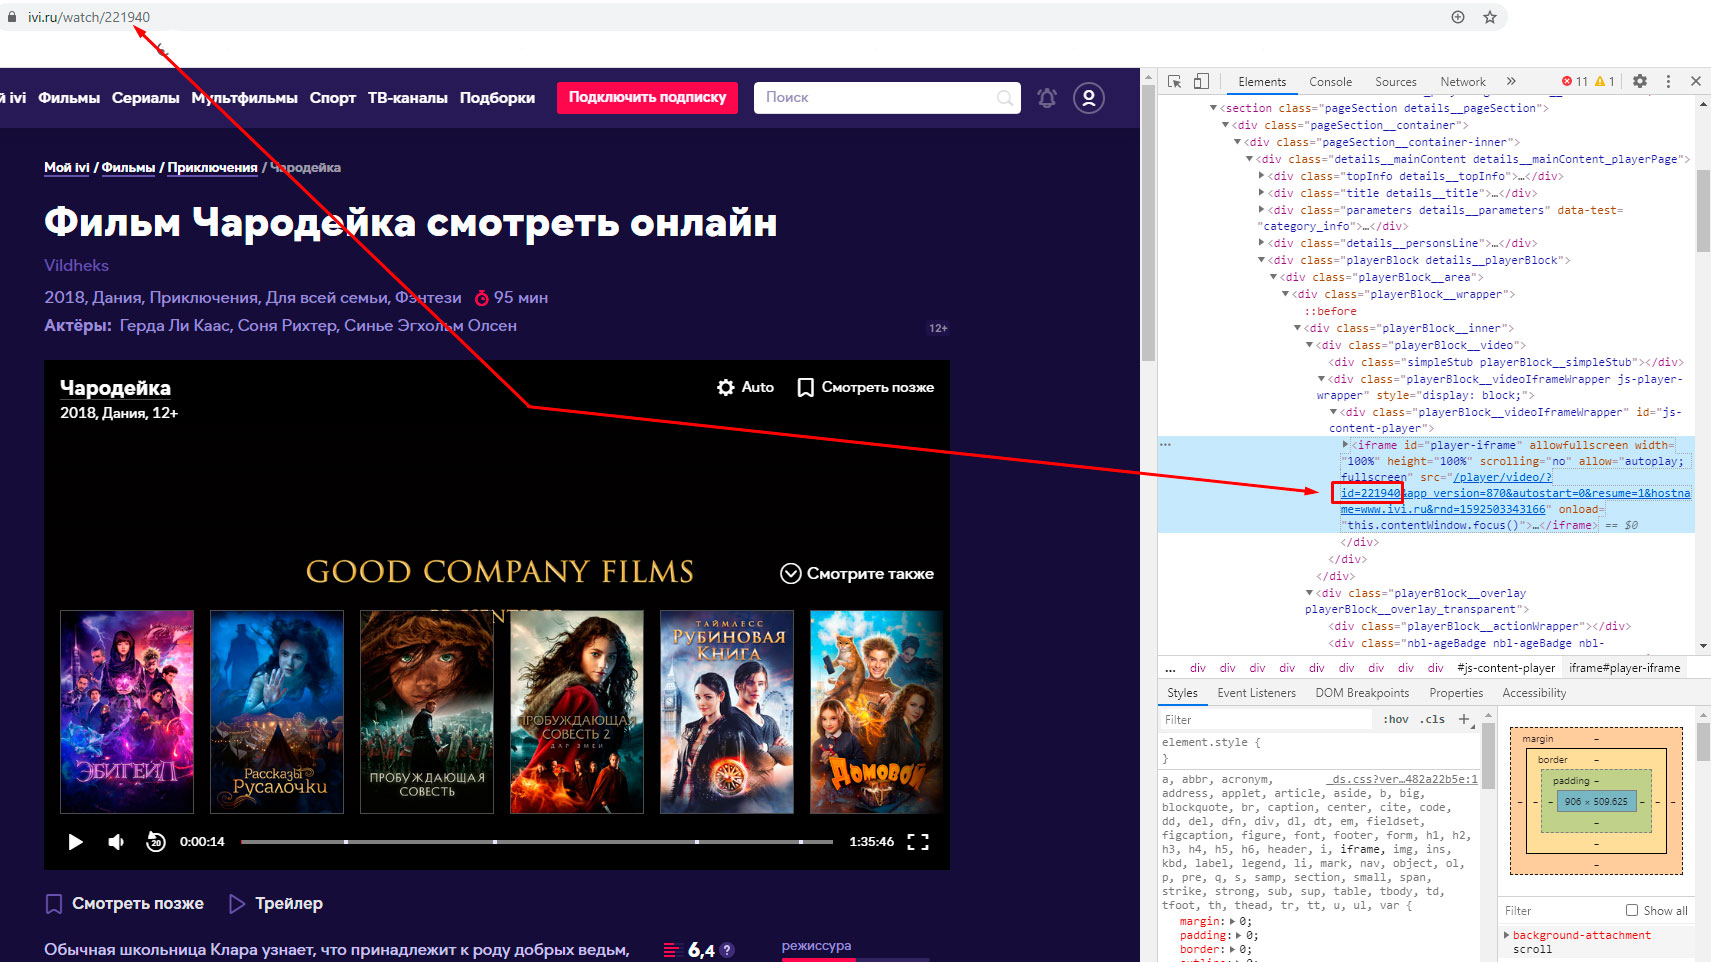
Task: Open DevTools settings gear
Action: [1640, 81]
